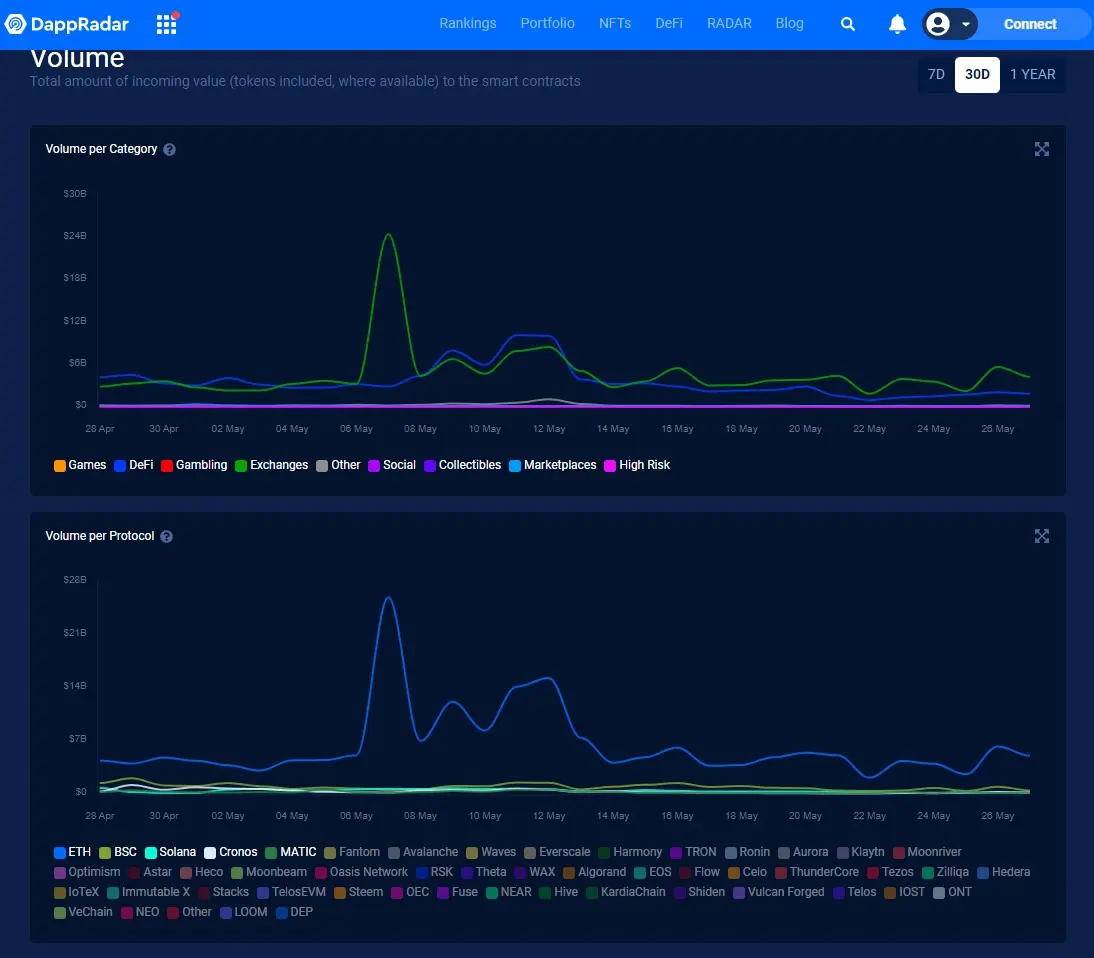The width and height of the screenshot is (1094, 958).
Task: Open the Rankings menu
Action: [467, 23]
